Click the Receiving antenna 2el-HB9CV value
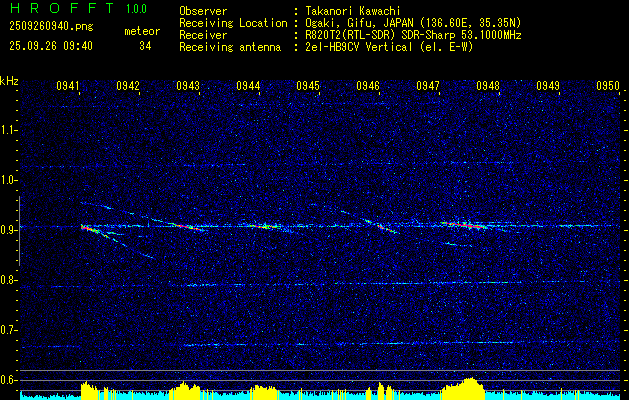629x400 pixels. click(x=389, y=47)
